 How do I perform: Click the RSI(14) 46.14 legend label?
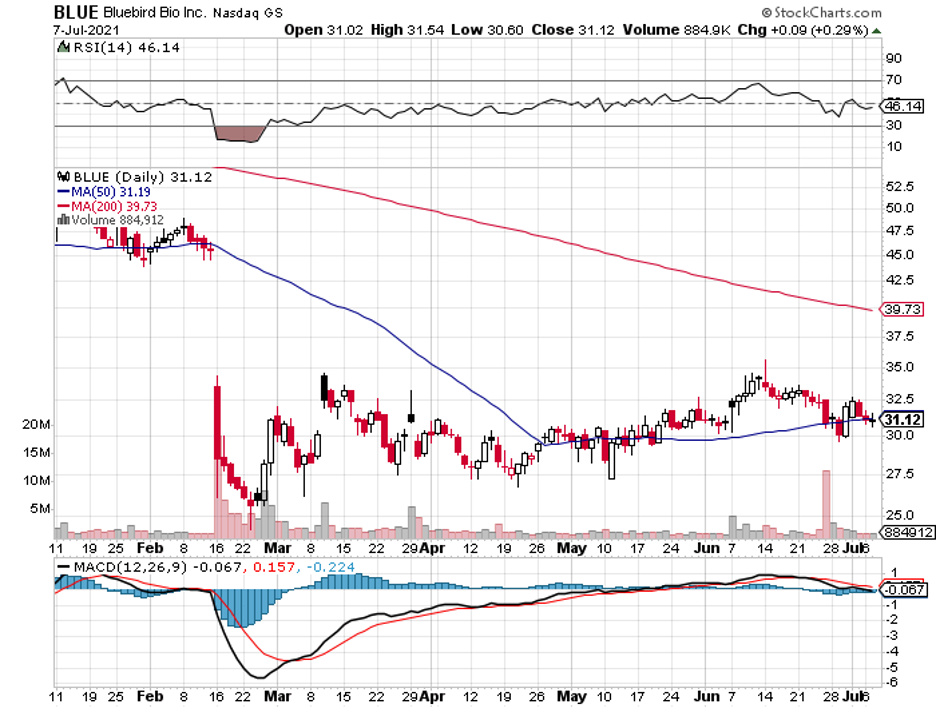pos(126,47)
